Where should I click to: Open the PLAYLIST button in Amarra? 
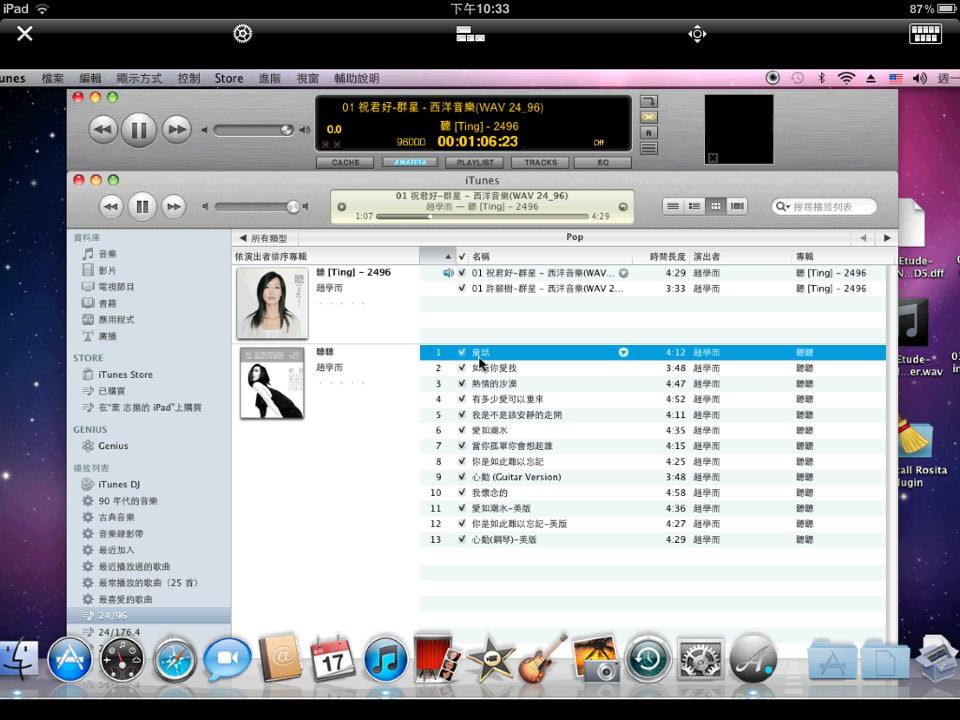(474, 162)
